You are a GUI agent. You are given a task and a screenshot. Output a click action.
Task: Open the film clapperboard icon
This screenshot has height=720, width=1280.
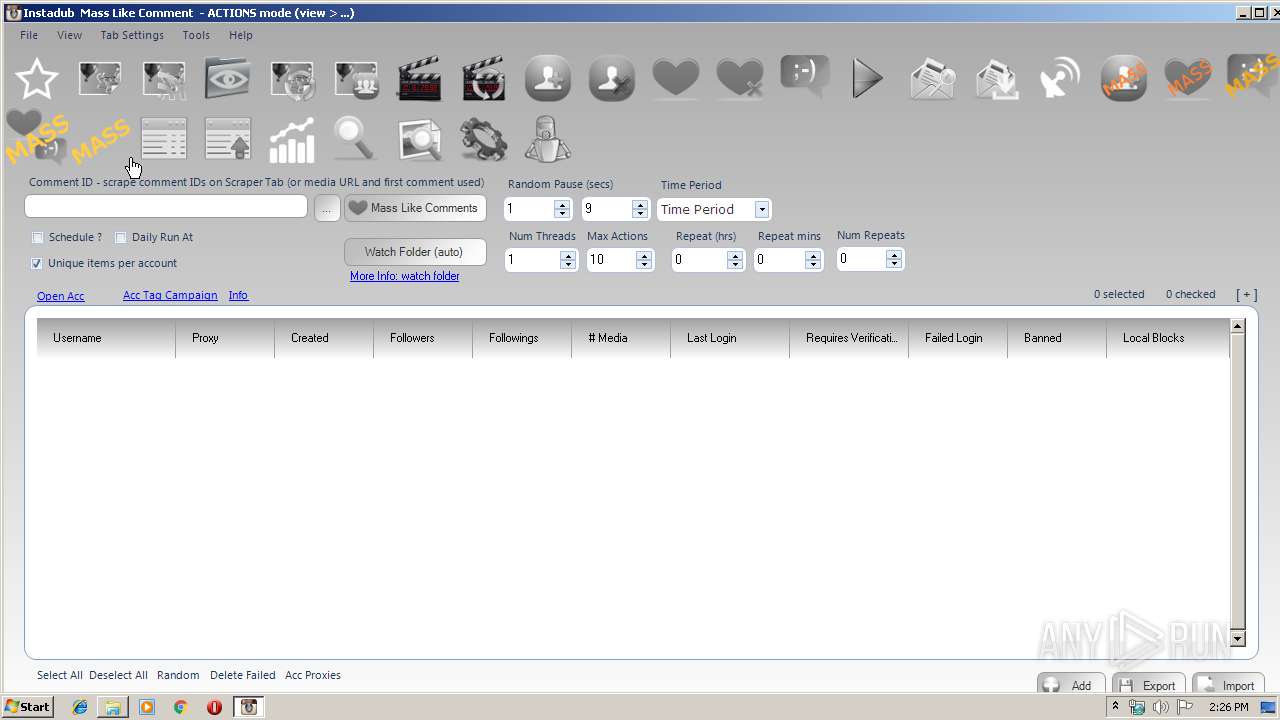pos(420,79)
